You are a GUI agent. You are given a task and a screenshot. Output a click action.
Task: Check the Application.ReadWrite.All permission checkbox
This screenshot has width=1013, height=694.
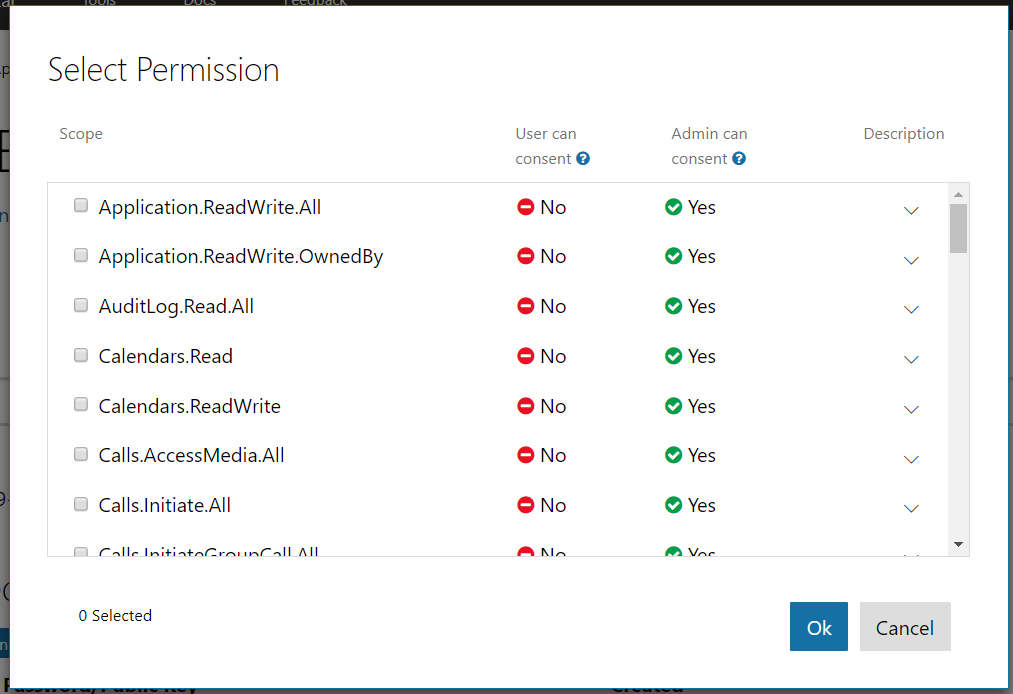tap(80, 205)
